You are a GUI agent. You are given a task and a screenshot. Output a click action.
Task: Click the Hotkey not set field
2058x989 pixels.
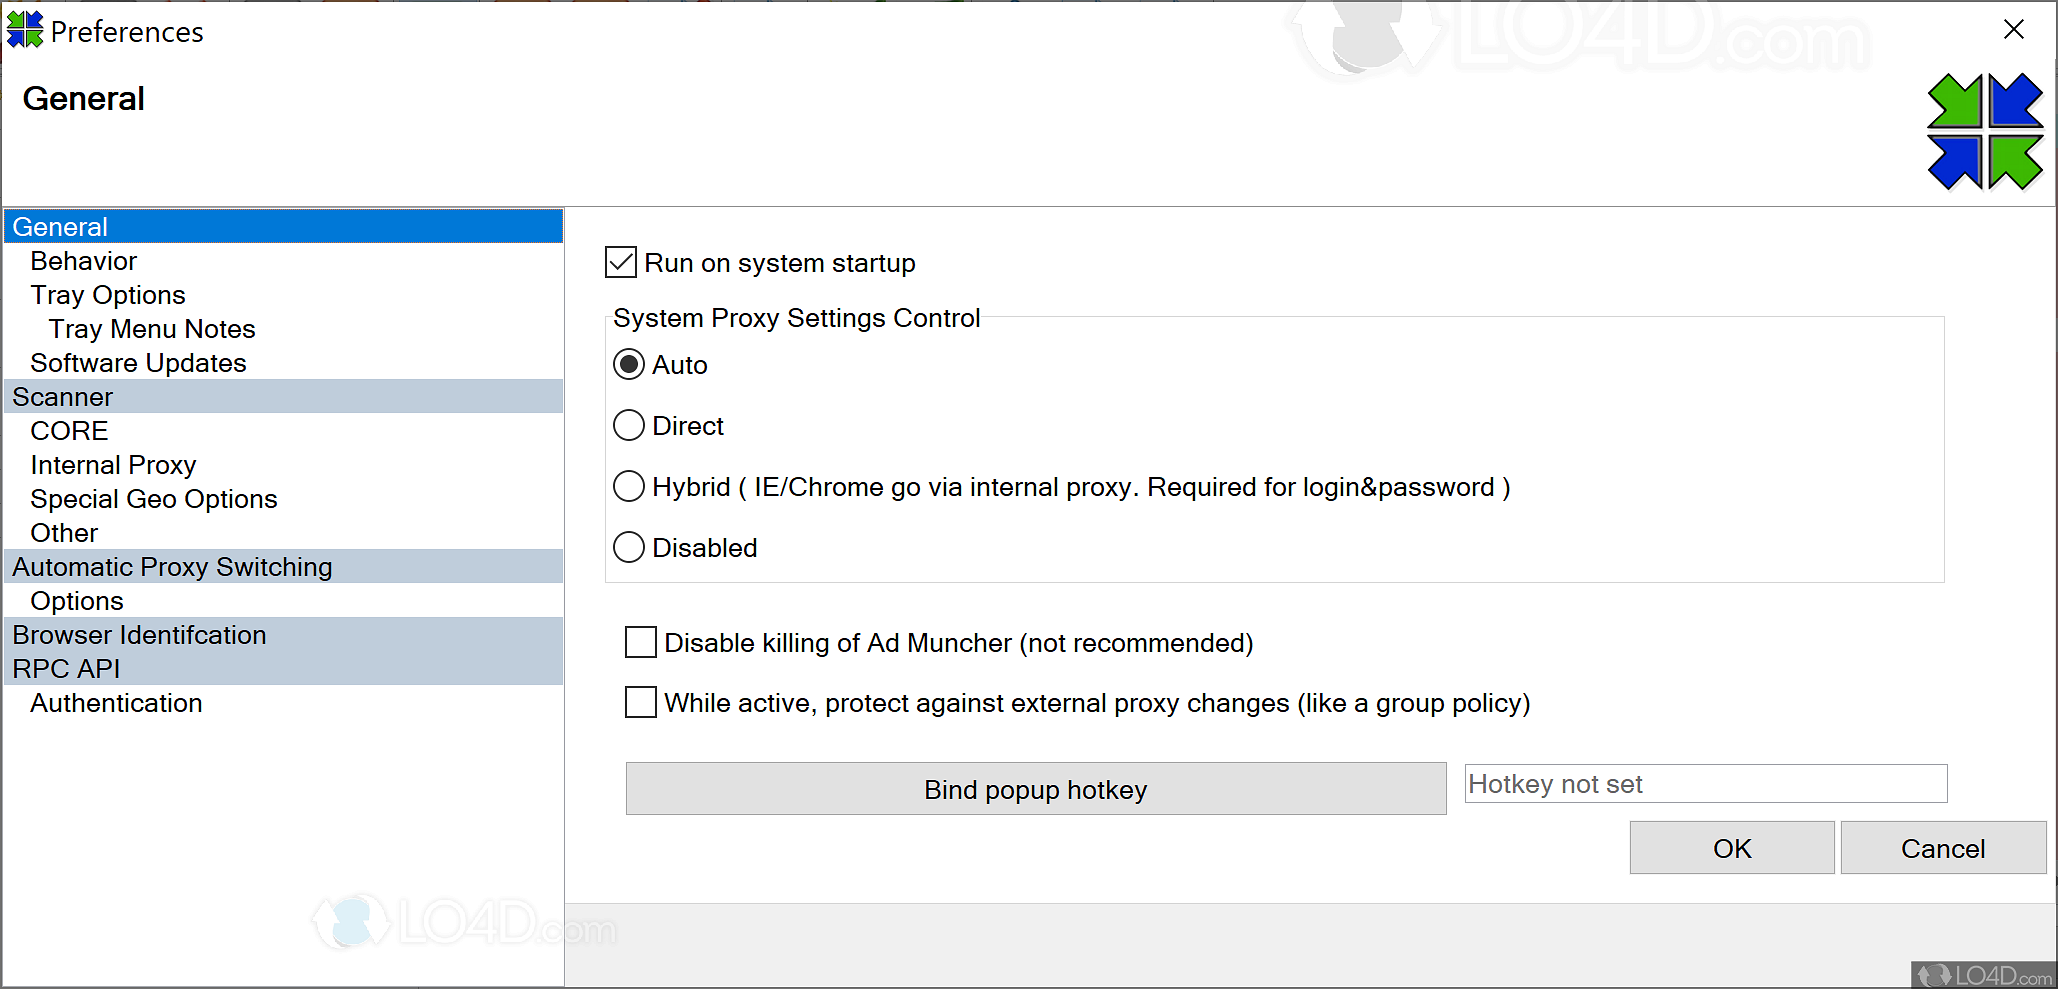point(1704,784)
